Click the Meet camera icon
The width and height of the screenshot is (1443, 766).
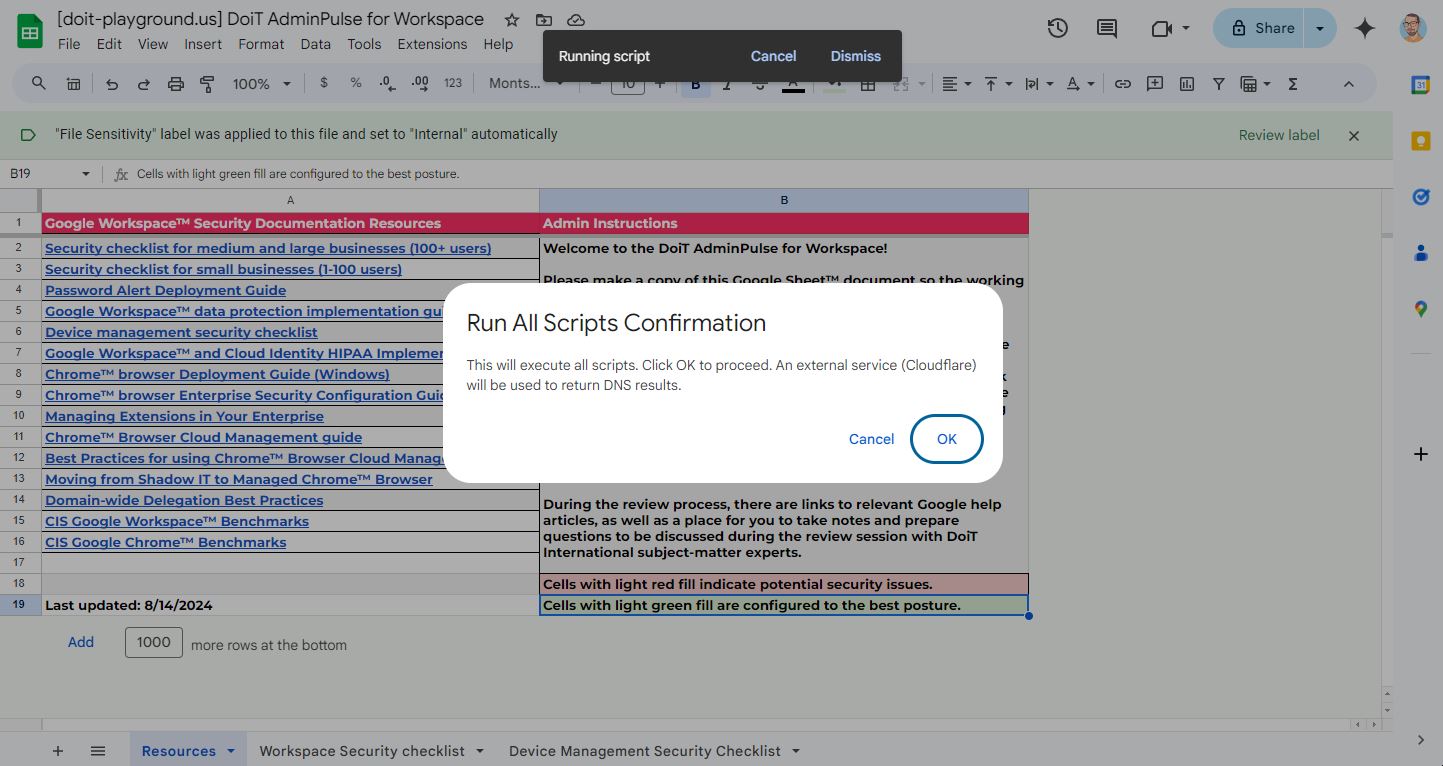coord(1161,28)
